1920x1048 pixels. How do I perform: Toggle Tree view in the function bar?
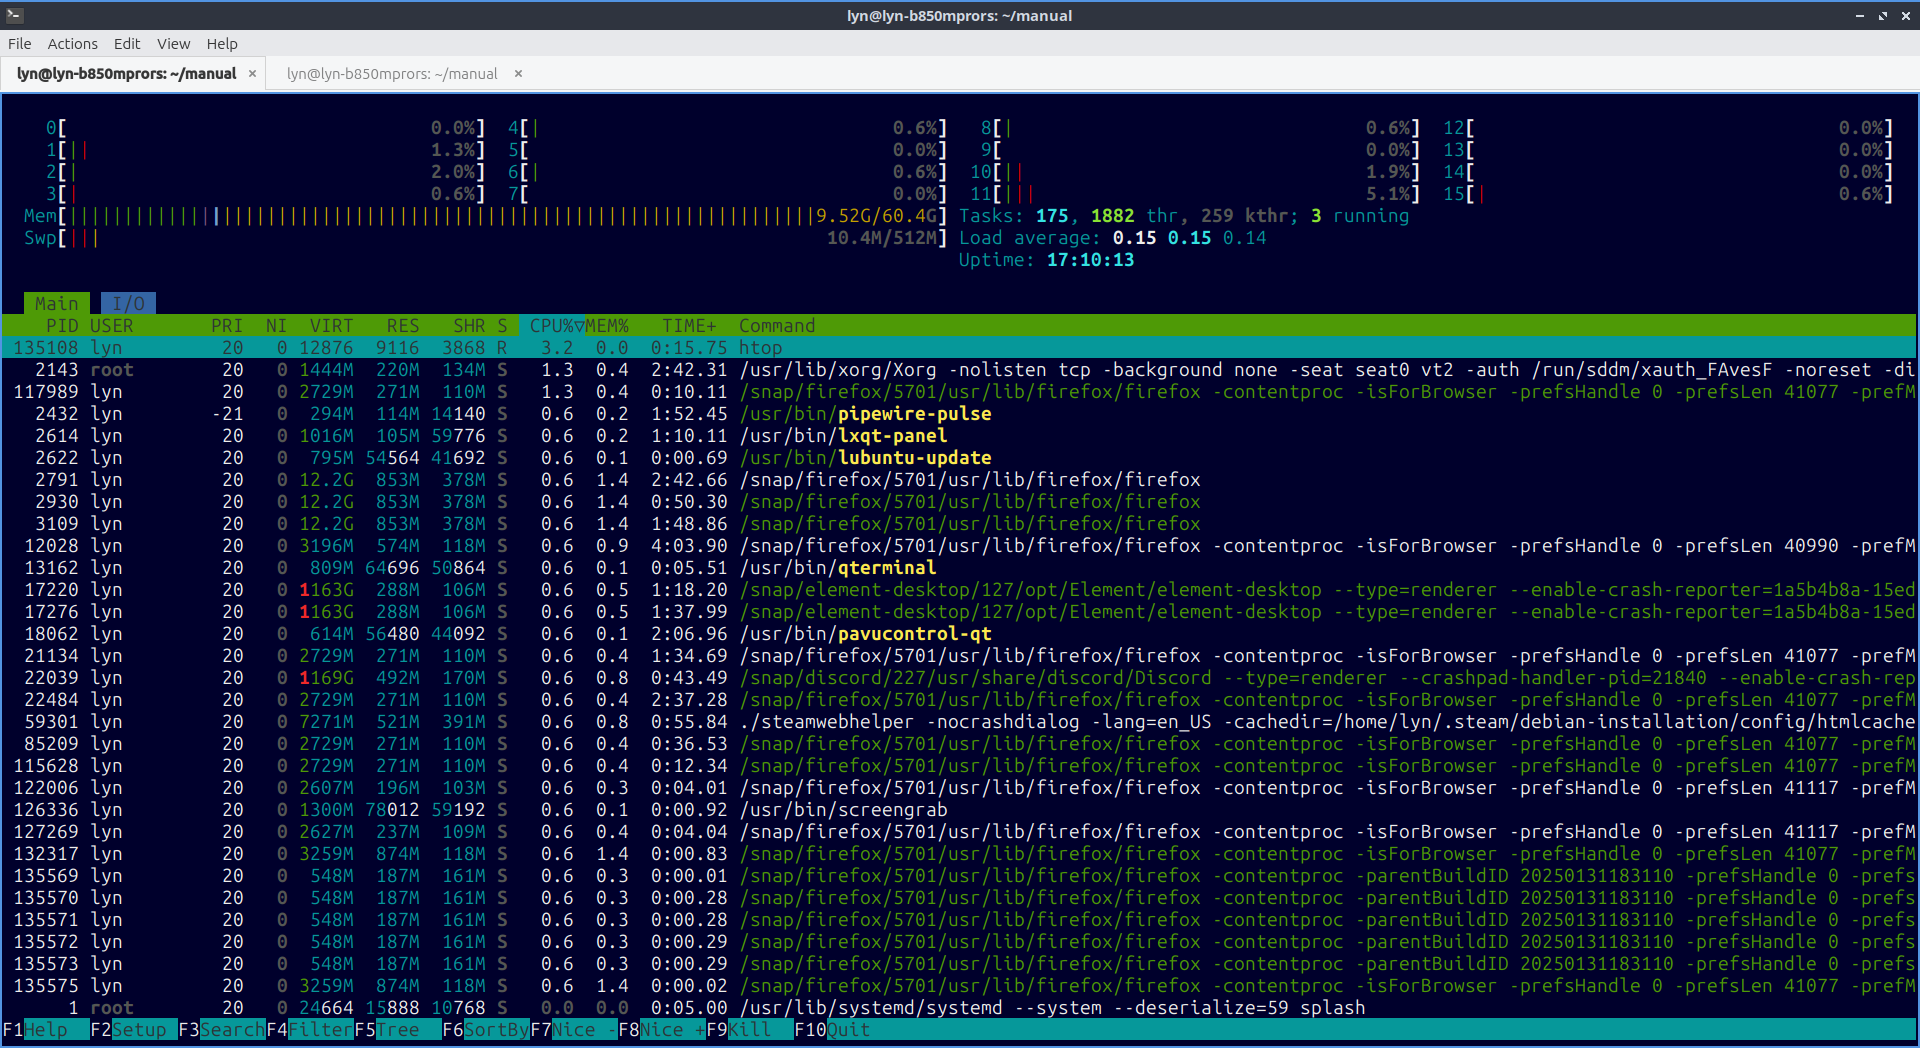[x=397, y=1030]
